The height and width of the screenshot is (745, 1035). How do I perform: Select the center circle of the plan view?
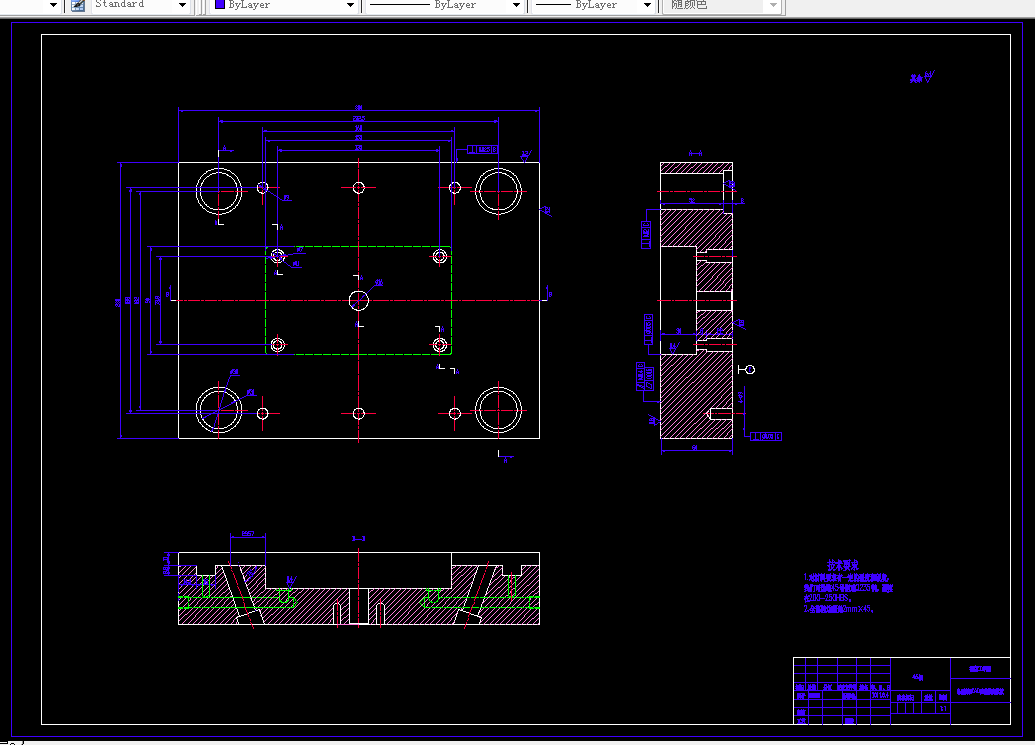pos(358,300)
